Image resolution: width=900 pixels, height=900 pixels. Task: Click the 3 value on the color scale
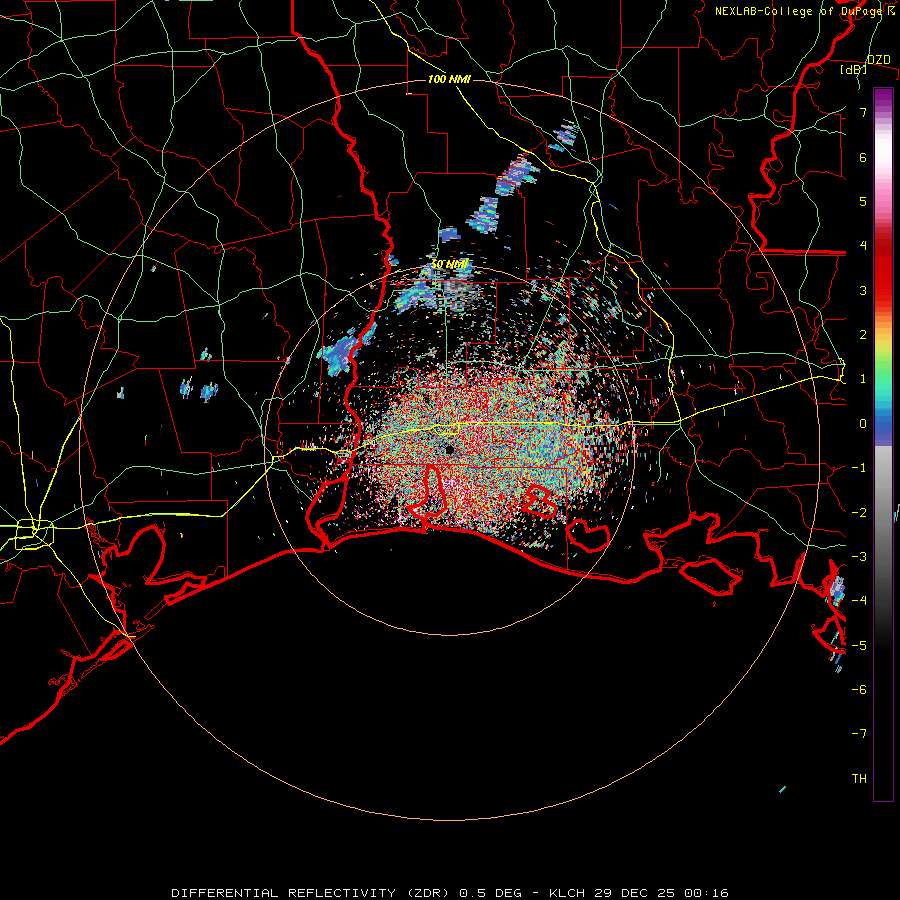[x=863, y=290]
